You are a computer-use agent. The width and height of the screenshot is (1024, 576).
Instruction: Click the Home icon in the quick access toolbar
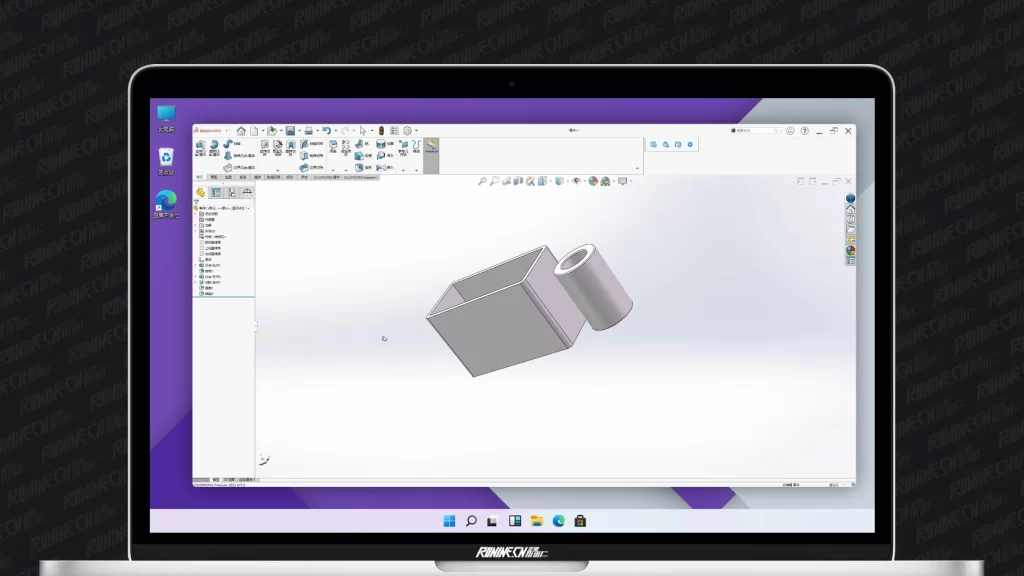point(241,131)
